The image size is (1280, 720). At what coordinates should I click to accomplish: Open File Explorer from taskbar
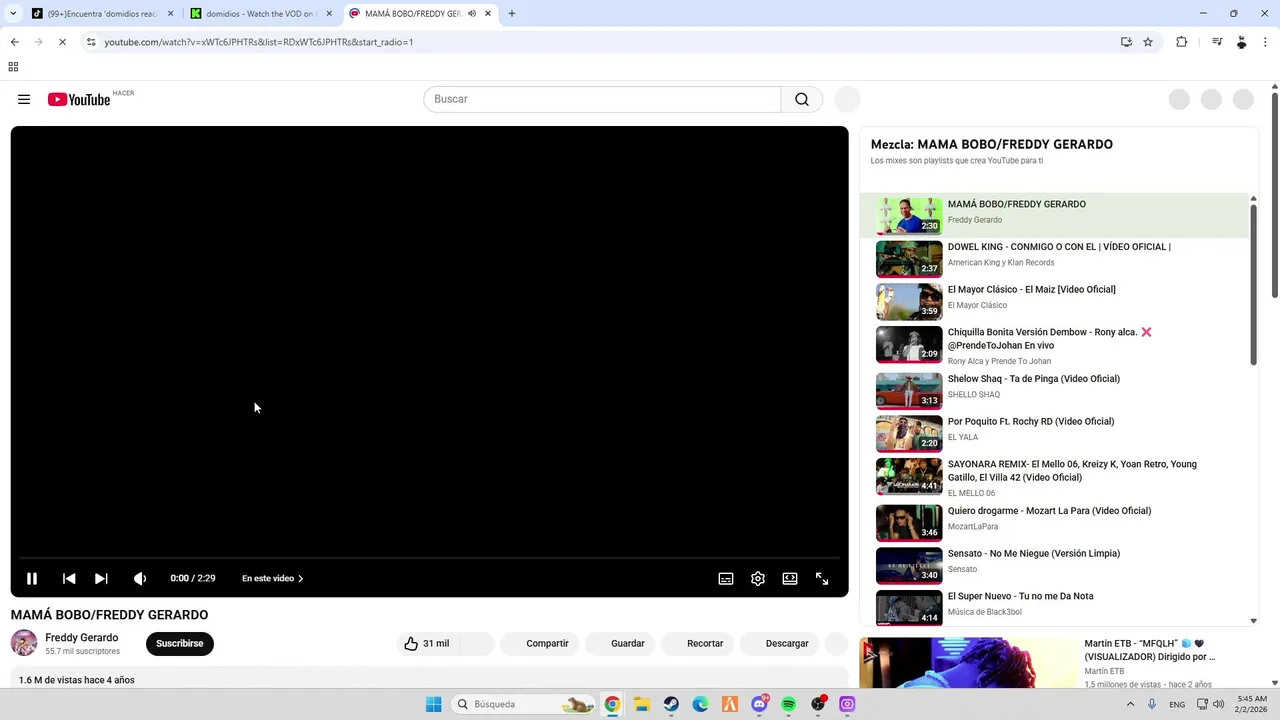coord(641,704)
